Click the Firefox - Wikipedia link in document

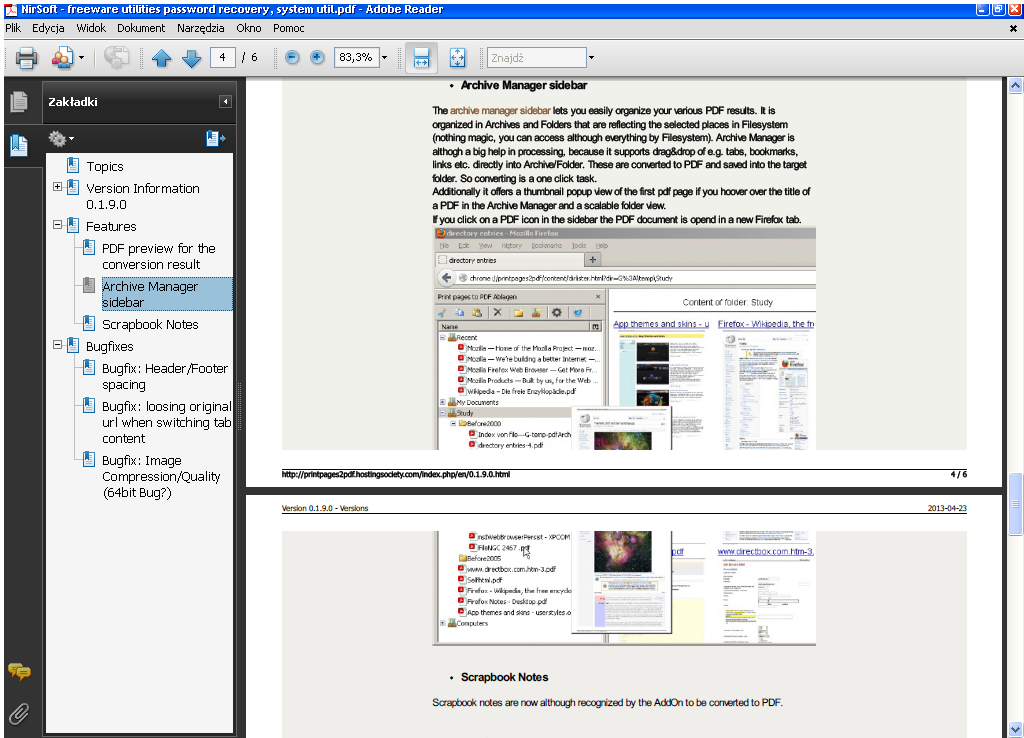[766, 324]
